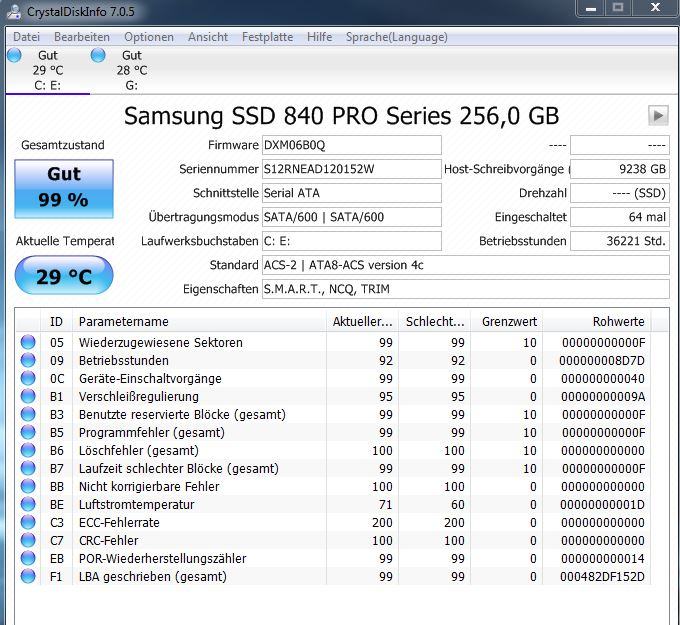This screenshot has height=625, width=680.
Task: Click the blue status orb for disk G:
Action: [98, 55]
